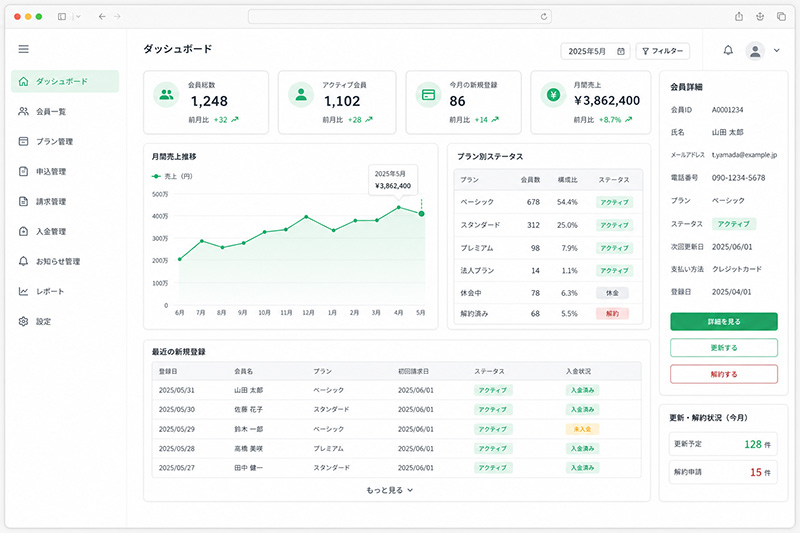Click the browser share icon

(x=739, y=16)
